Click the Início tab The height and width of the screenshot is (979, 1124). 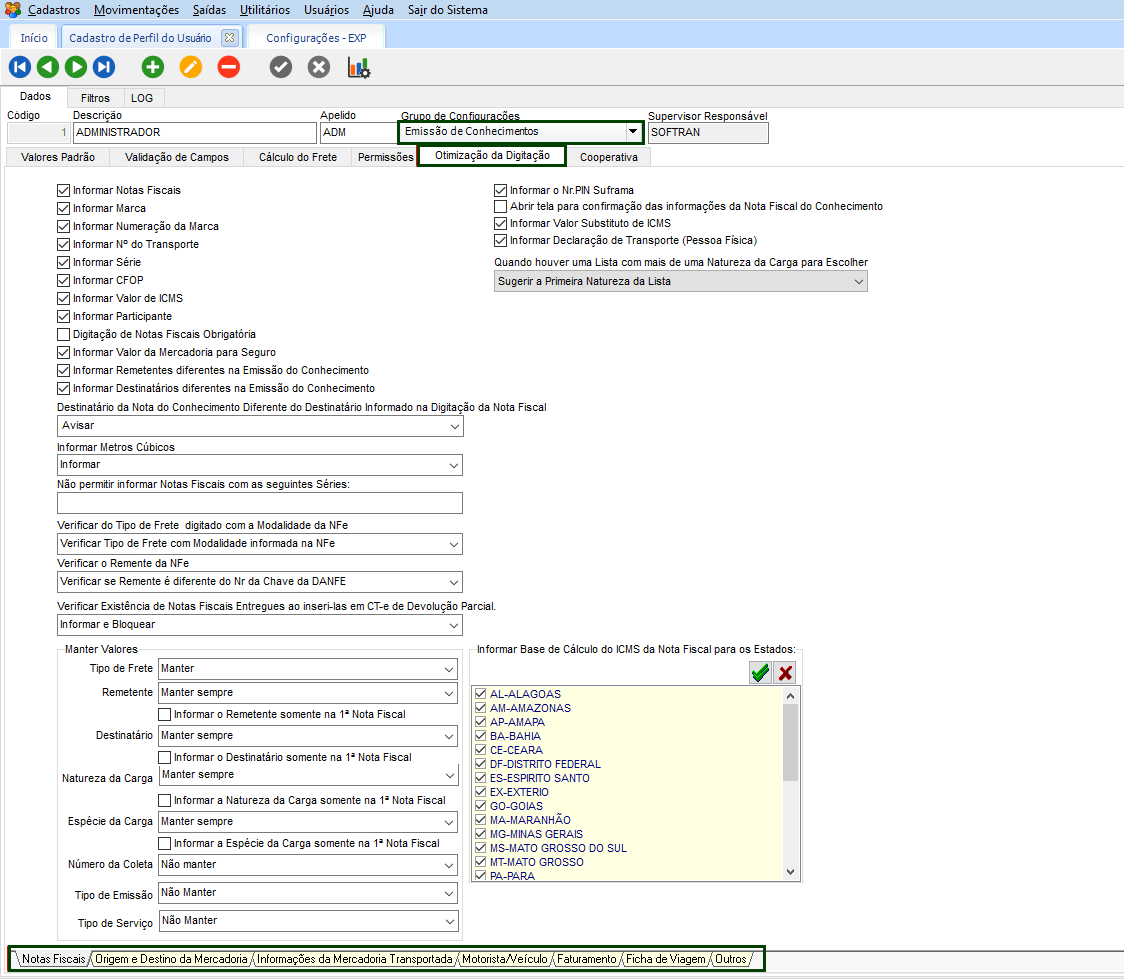[x=34, y=38]
